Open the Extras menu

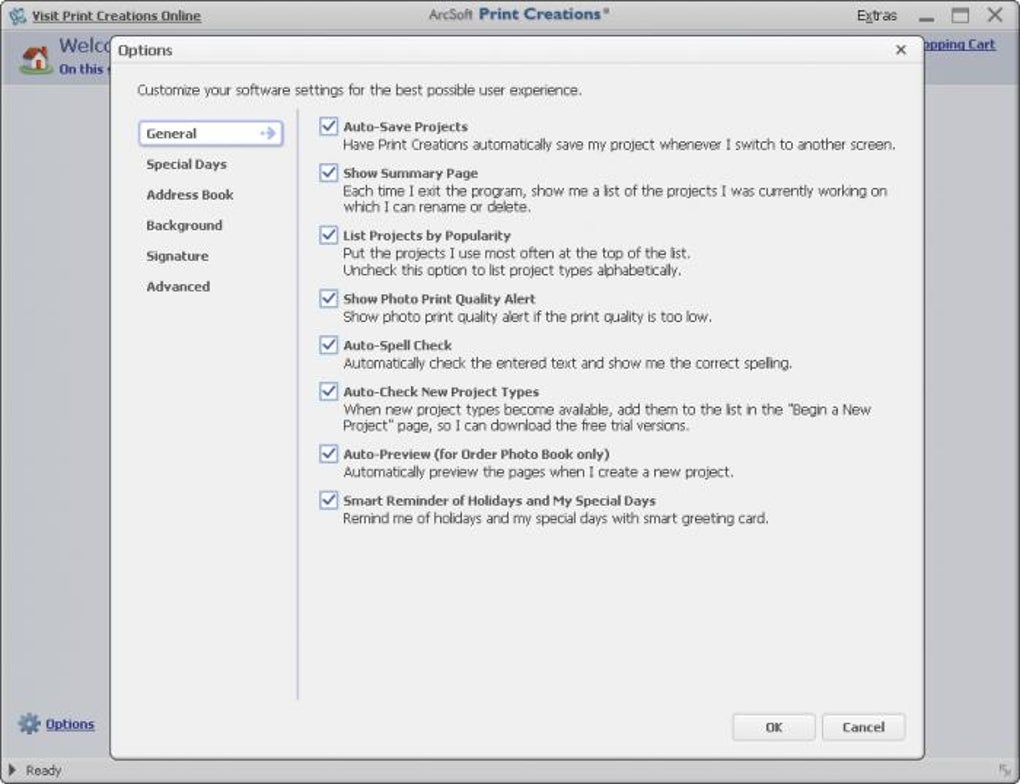[x=876, y=16]
